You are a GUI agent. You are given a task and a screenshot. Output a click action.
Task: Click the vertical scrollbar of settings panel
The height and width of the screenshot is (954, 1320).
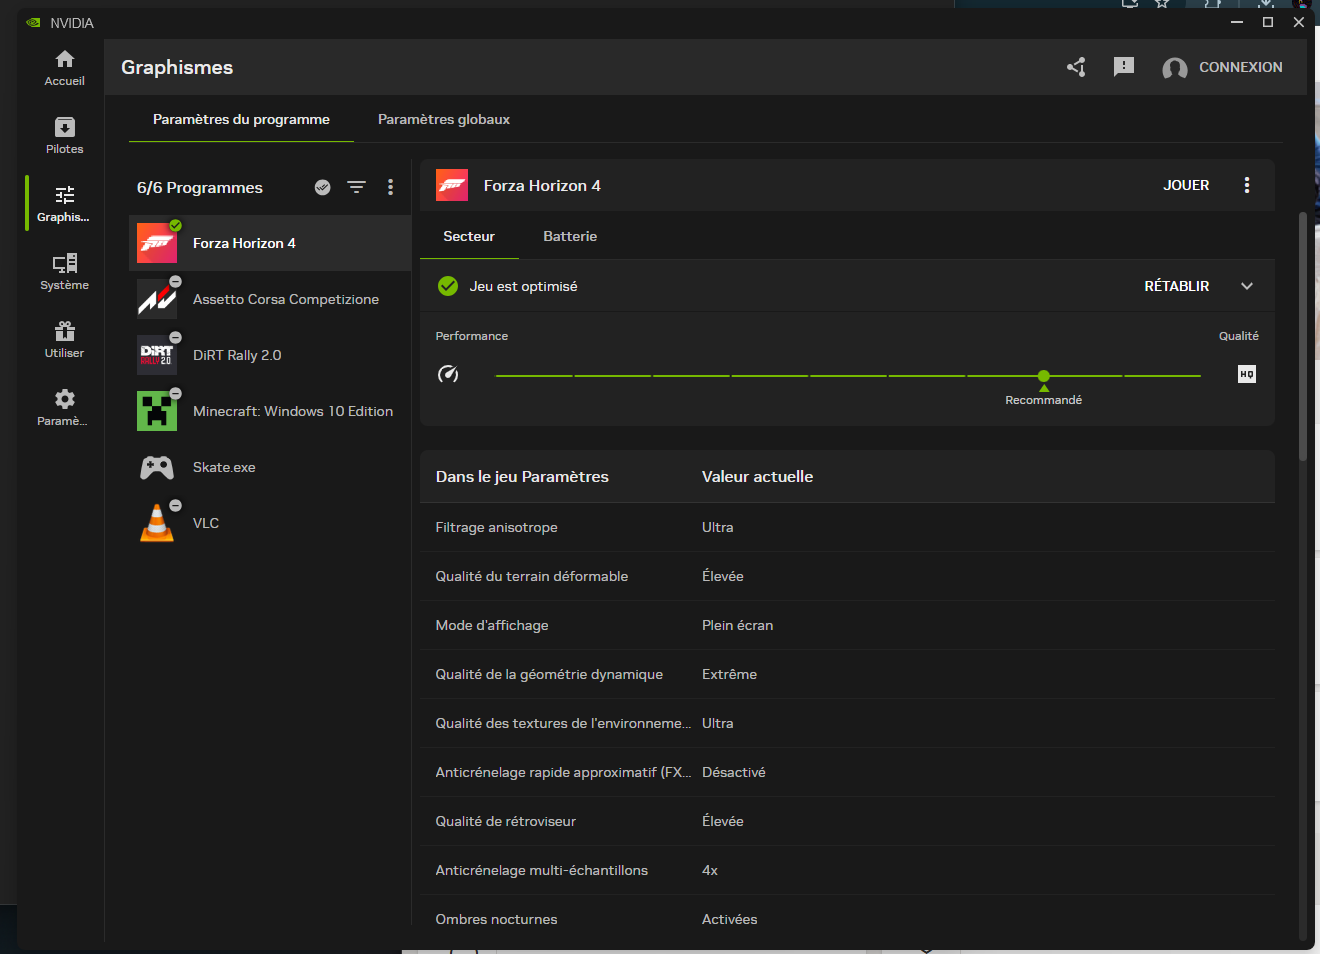pyautogui.click(x=1302, y=336)
